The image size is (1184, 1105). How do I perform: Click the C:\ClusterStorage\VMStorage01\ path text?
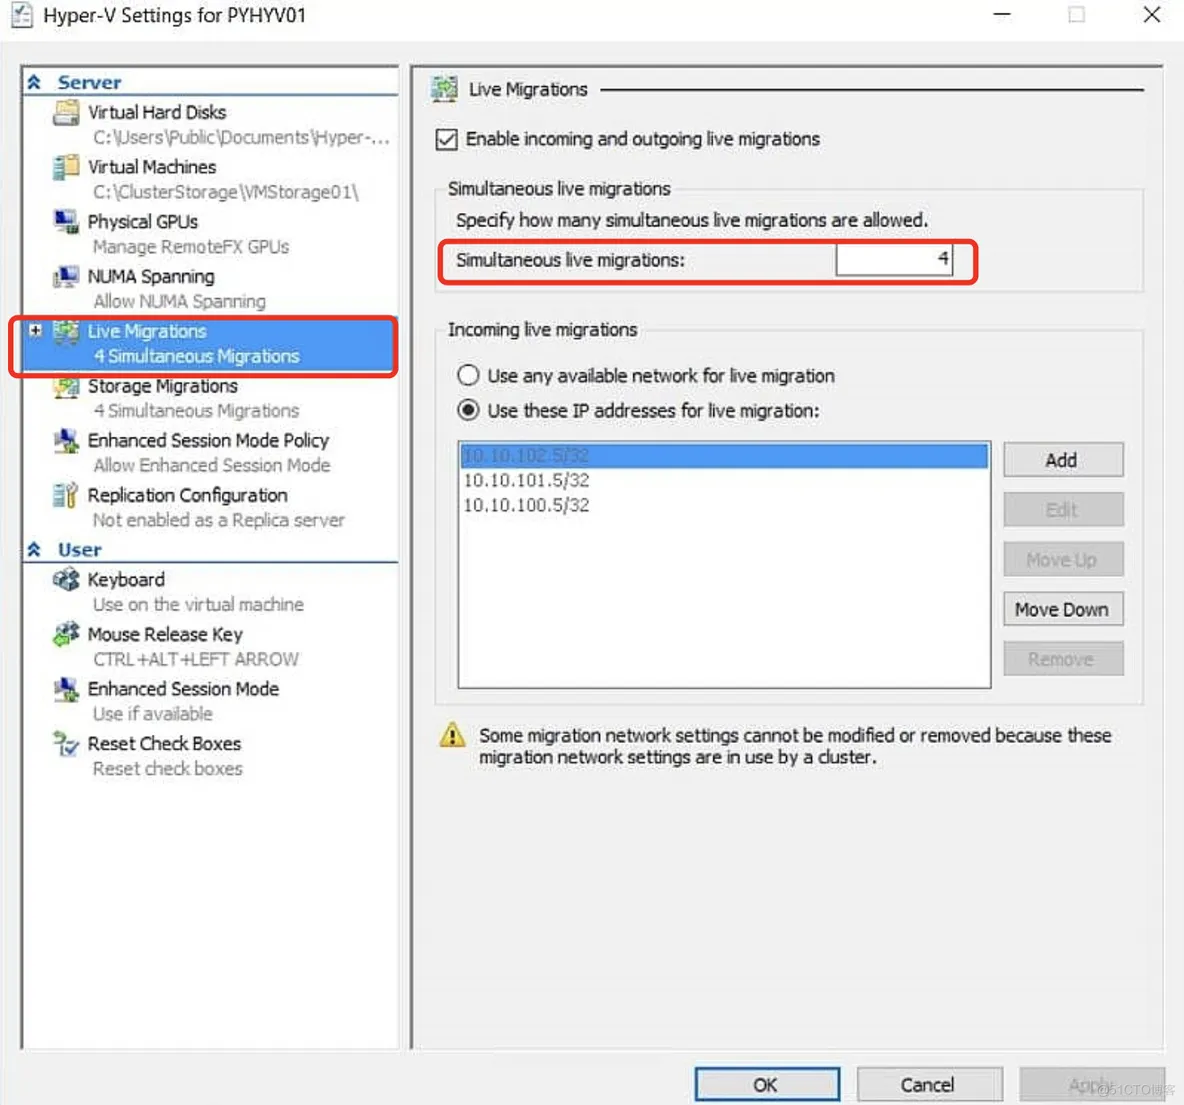click(x=226, y=192)
